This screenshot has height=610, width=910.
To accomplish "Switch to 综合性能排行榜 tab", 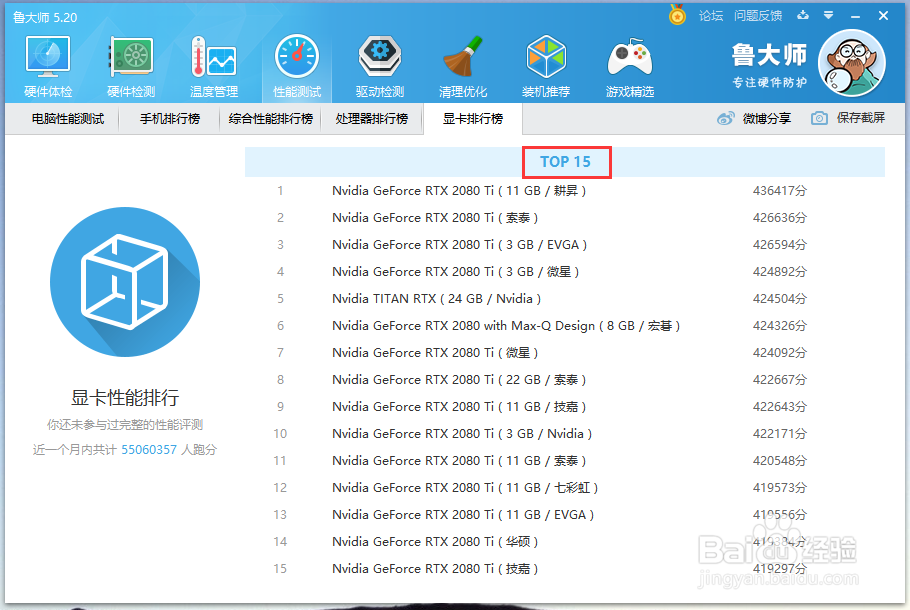I will click(x=270, y=119).
